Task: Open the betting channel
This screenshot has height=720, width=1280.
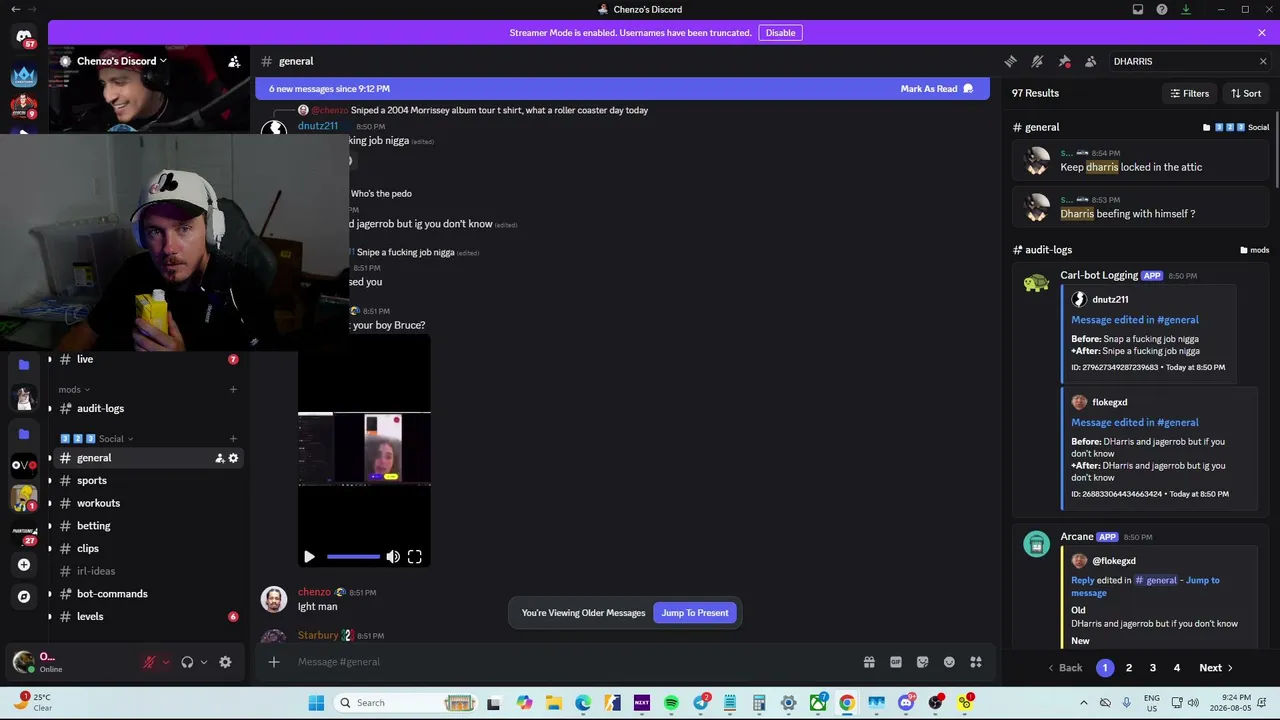Action: 145,526
